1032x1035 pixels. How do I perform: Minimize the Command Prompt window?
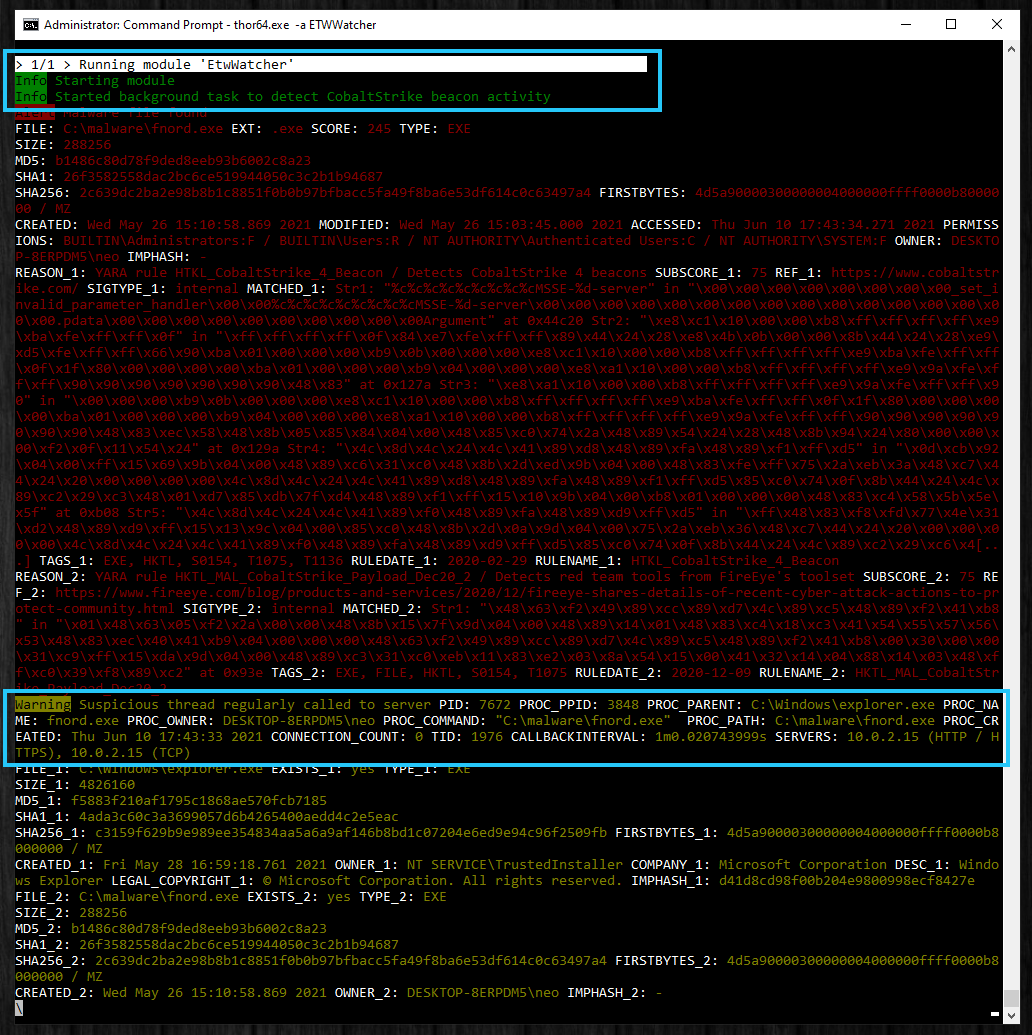click(x=904, y=24)
